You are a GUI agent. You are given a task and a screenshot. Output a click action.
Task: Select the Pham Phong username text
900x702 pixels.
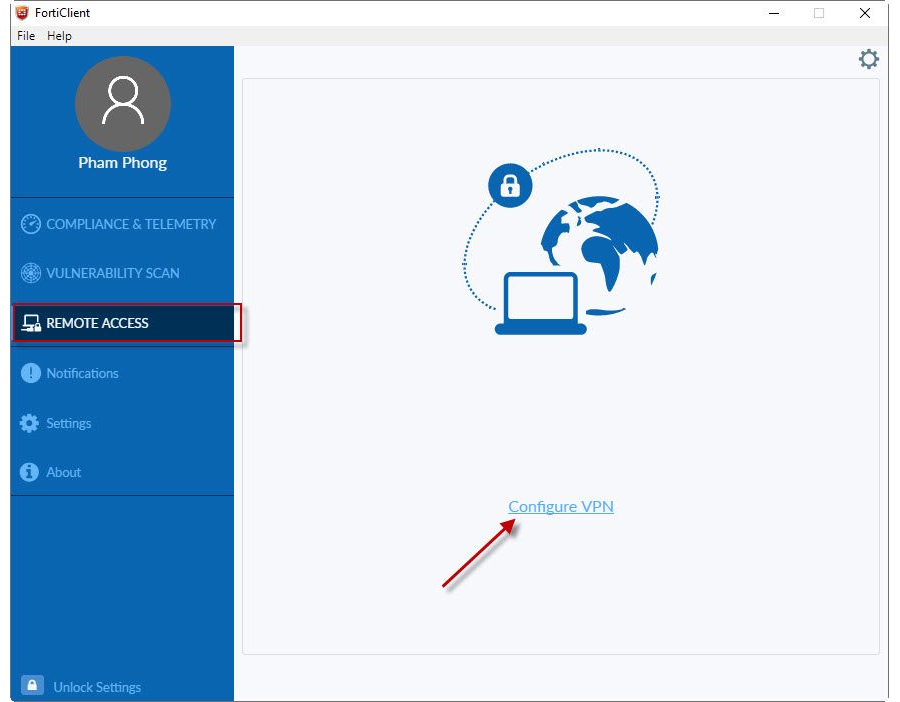(x=123, y=163)
